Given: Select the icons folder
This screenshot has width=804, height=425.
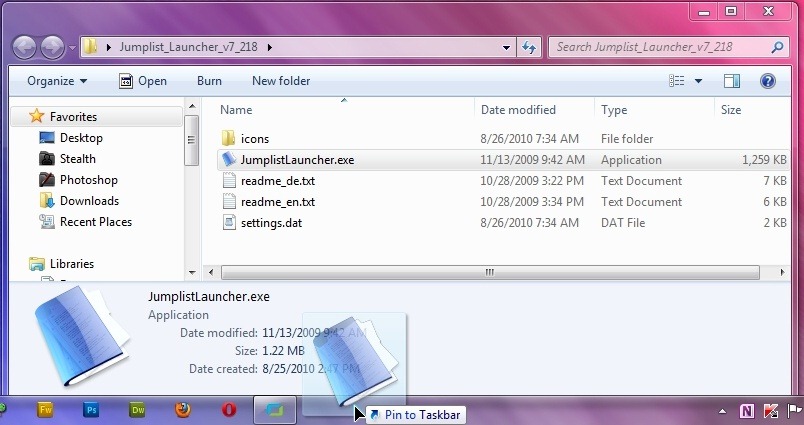Looking at the screenshot, I should [255, 139].
